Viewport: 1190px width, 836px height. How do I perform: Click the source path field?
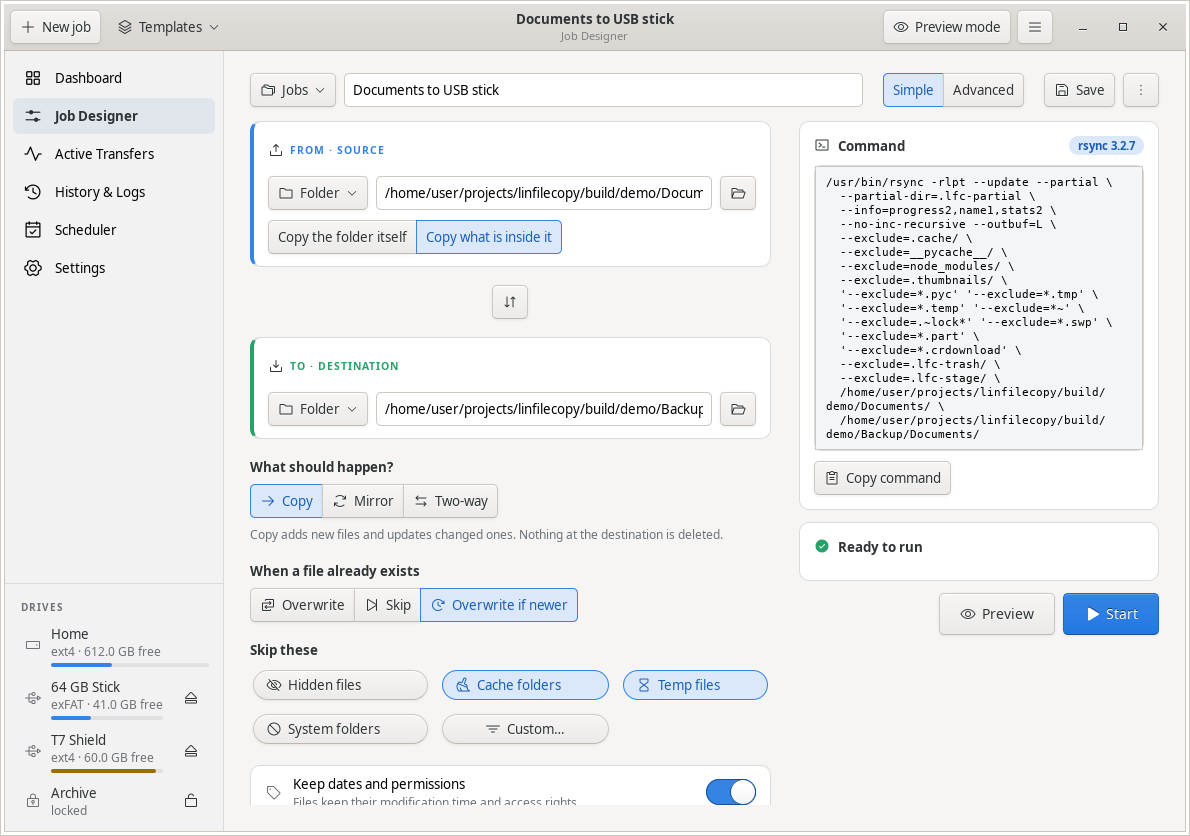[544, 193]
